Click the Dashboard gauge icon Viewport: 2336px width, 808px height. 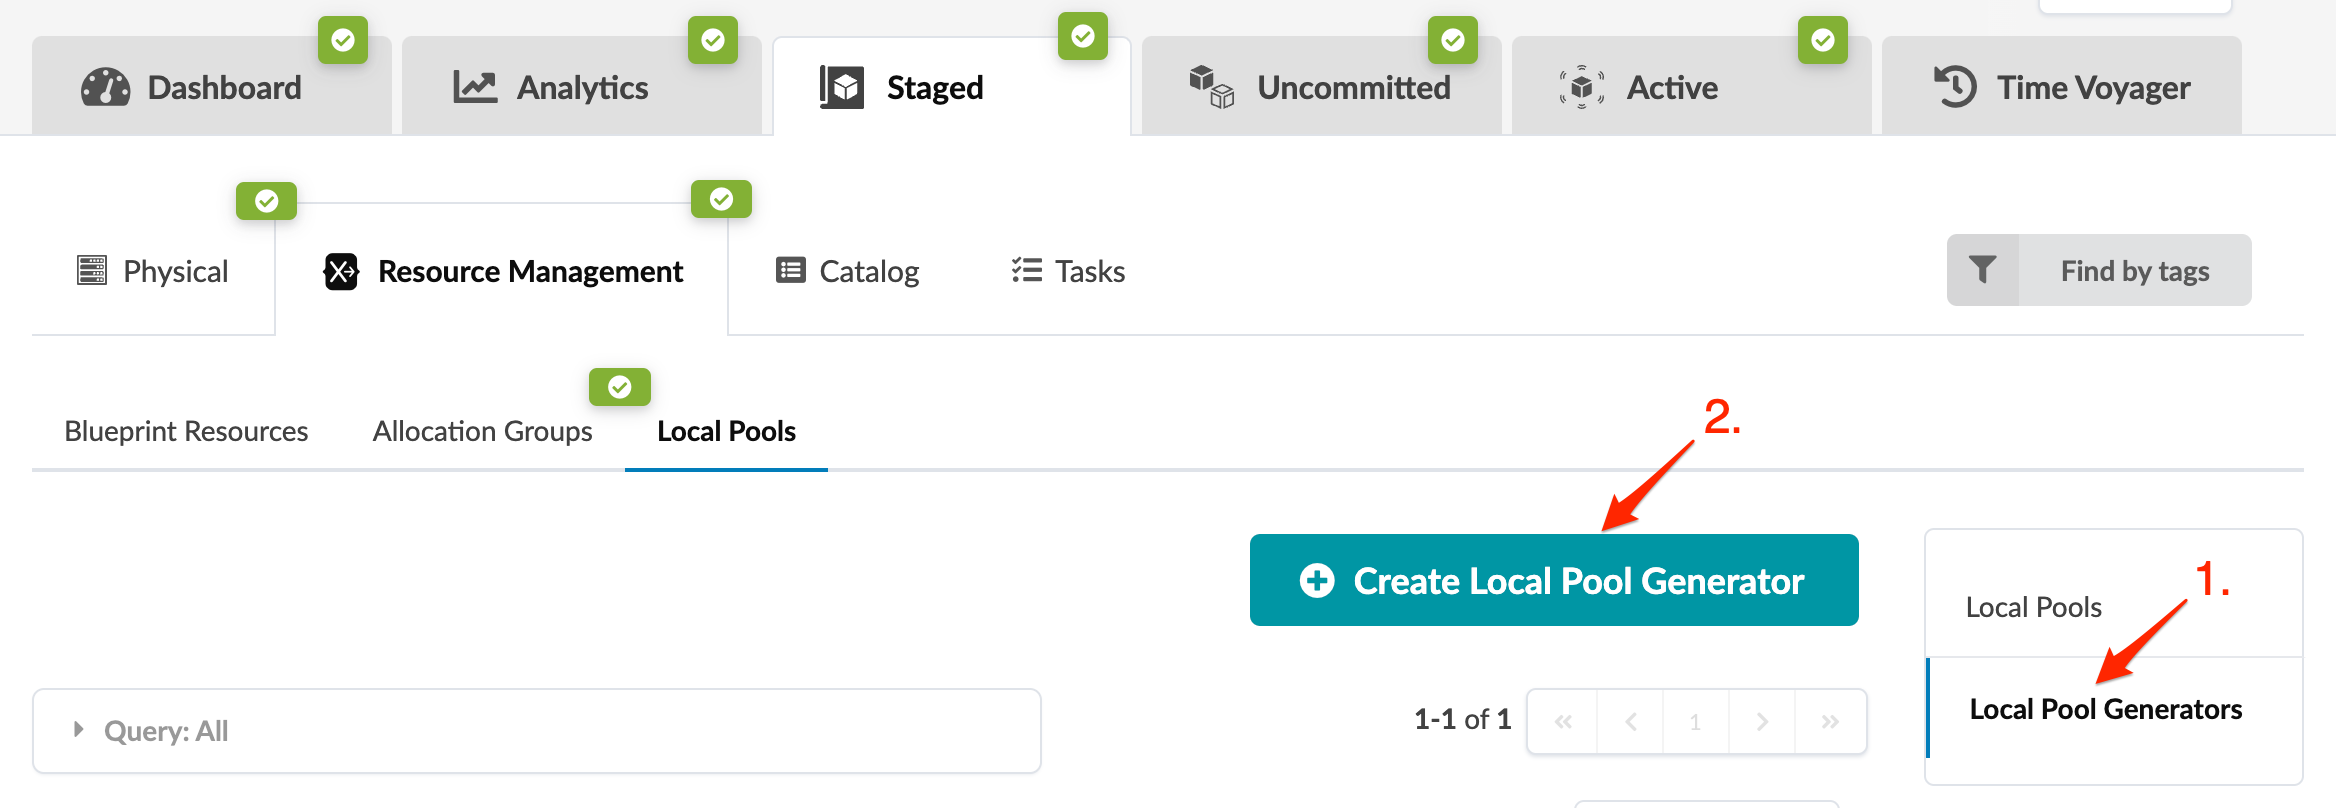pyautogui.click(x=105, y=88)
